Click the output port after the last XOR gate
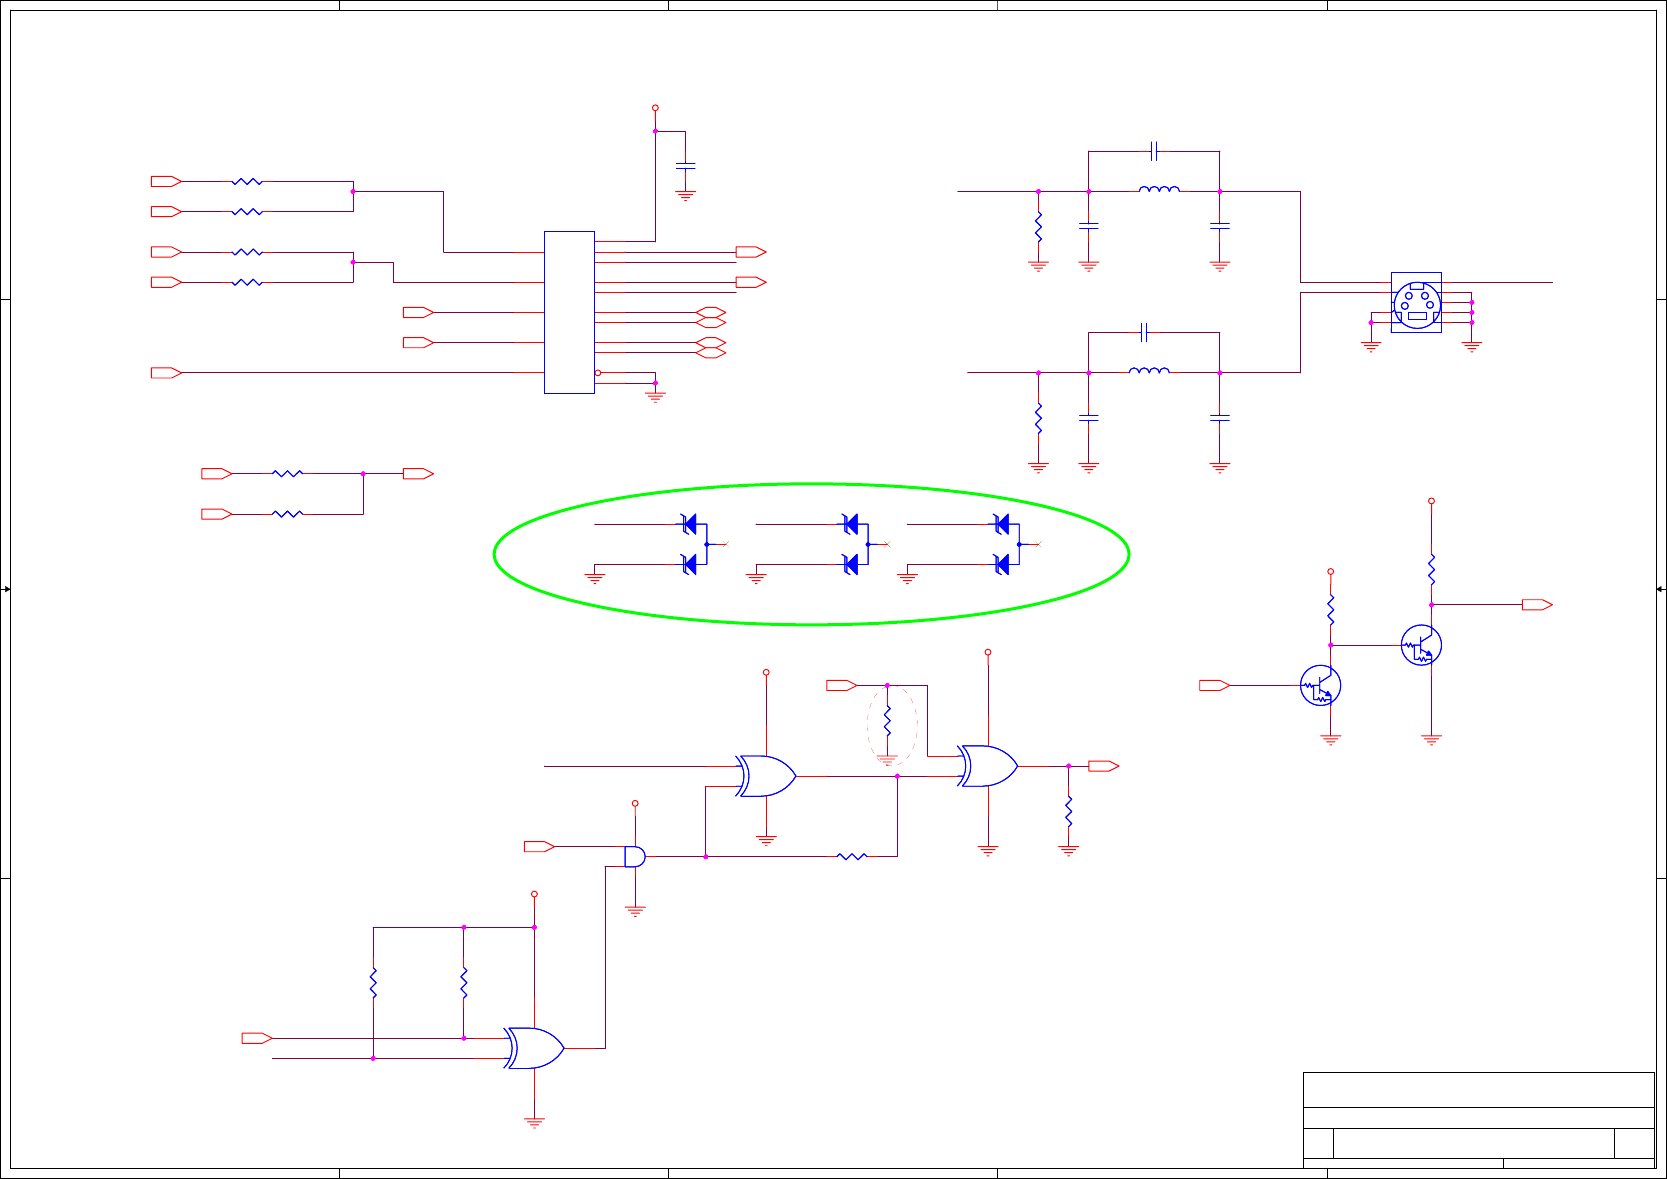1667x1179 pixels. click(1103, 766)
